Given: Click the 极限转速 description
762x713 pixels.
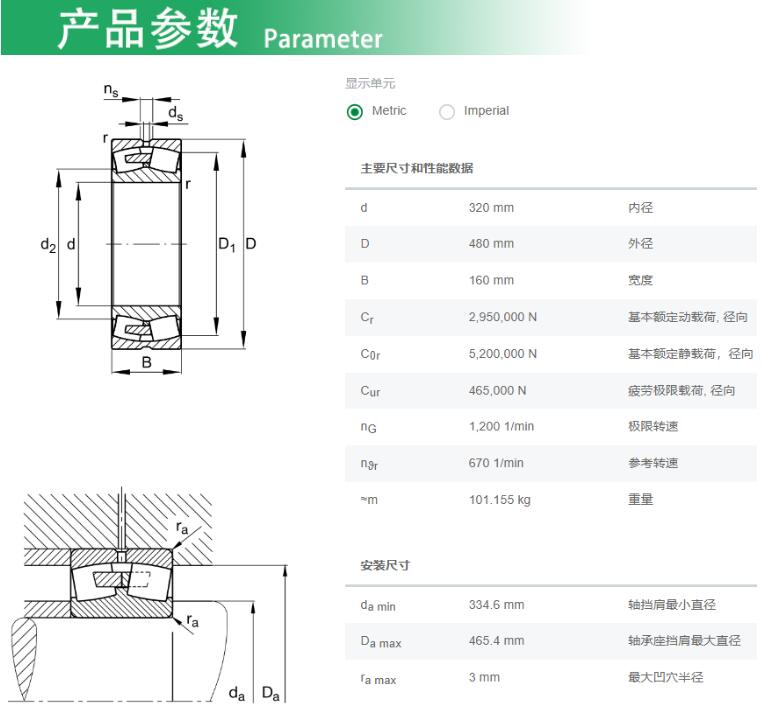Looking at the screenshot, I should 653,426.
